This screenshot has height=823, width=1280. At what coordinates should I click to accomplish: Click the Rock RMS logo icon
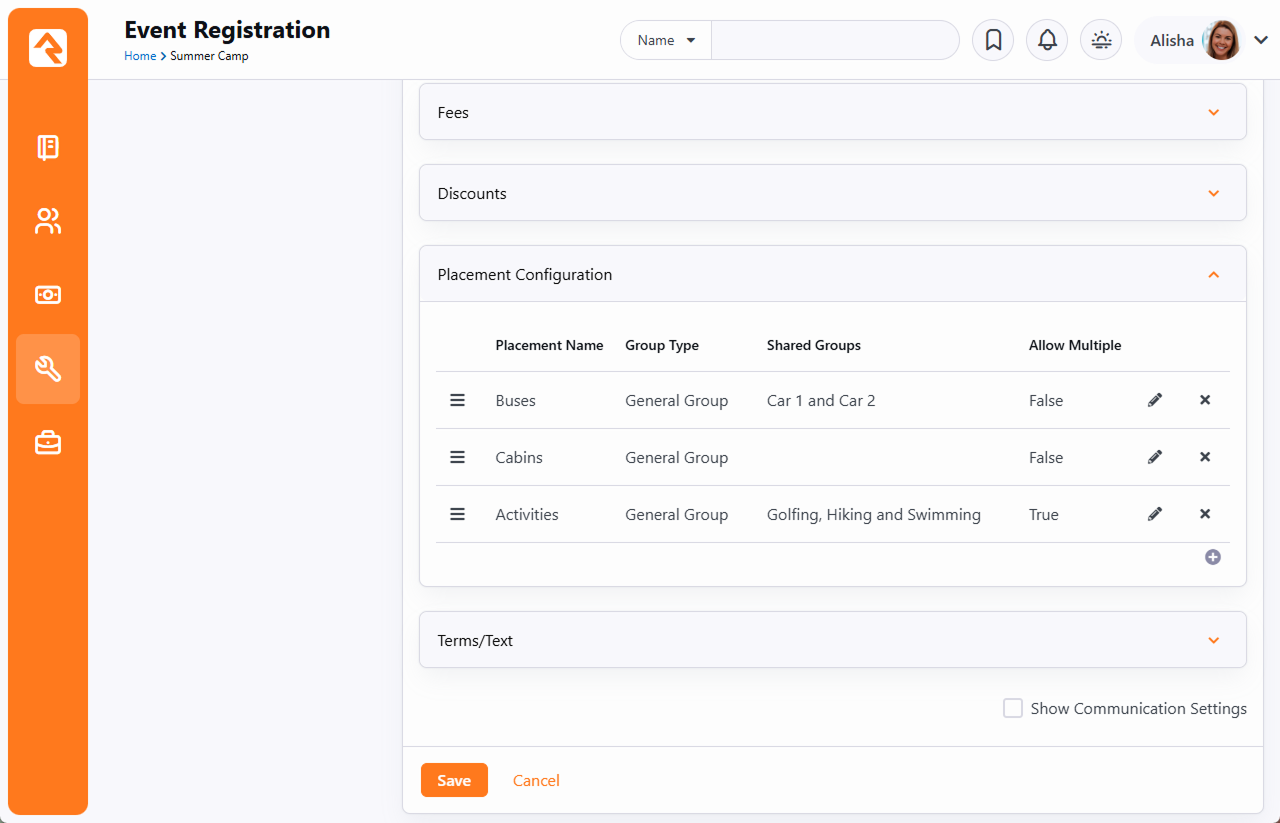(48, 48)
